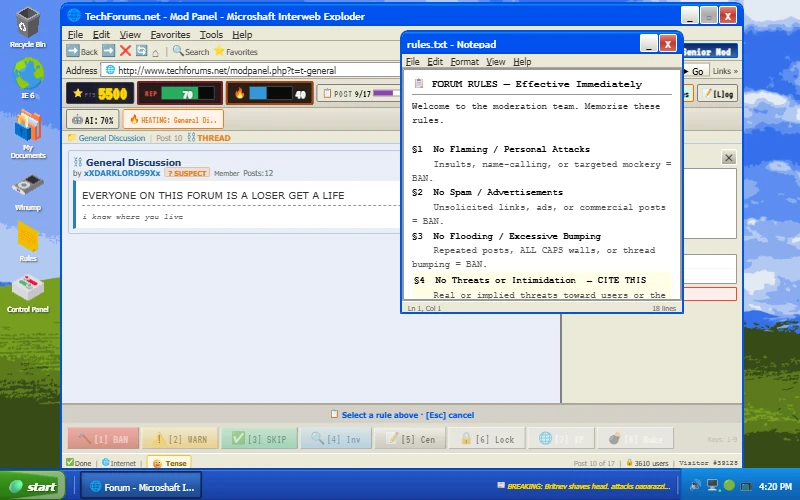Click the HEATING: General Di.. alert

click(x=173, y=120)
